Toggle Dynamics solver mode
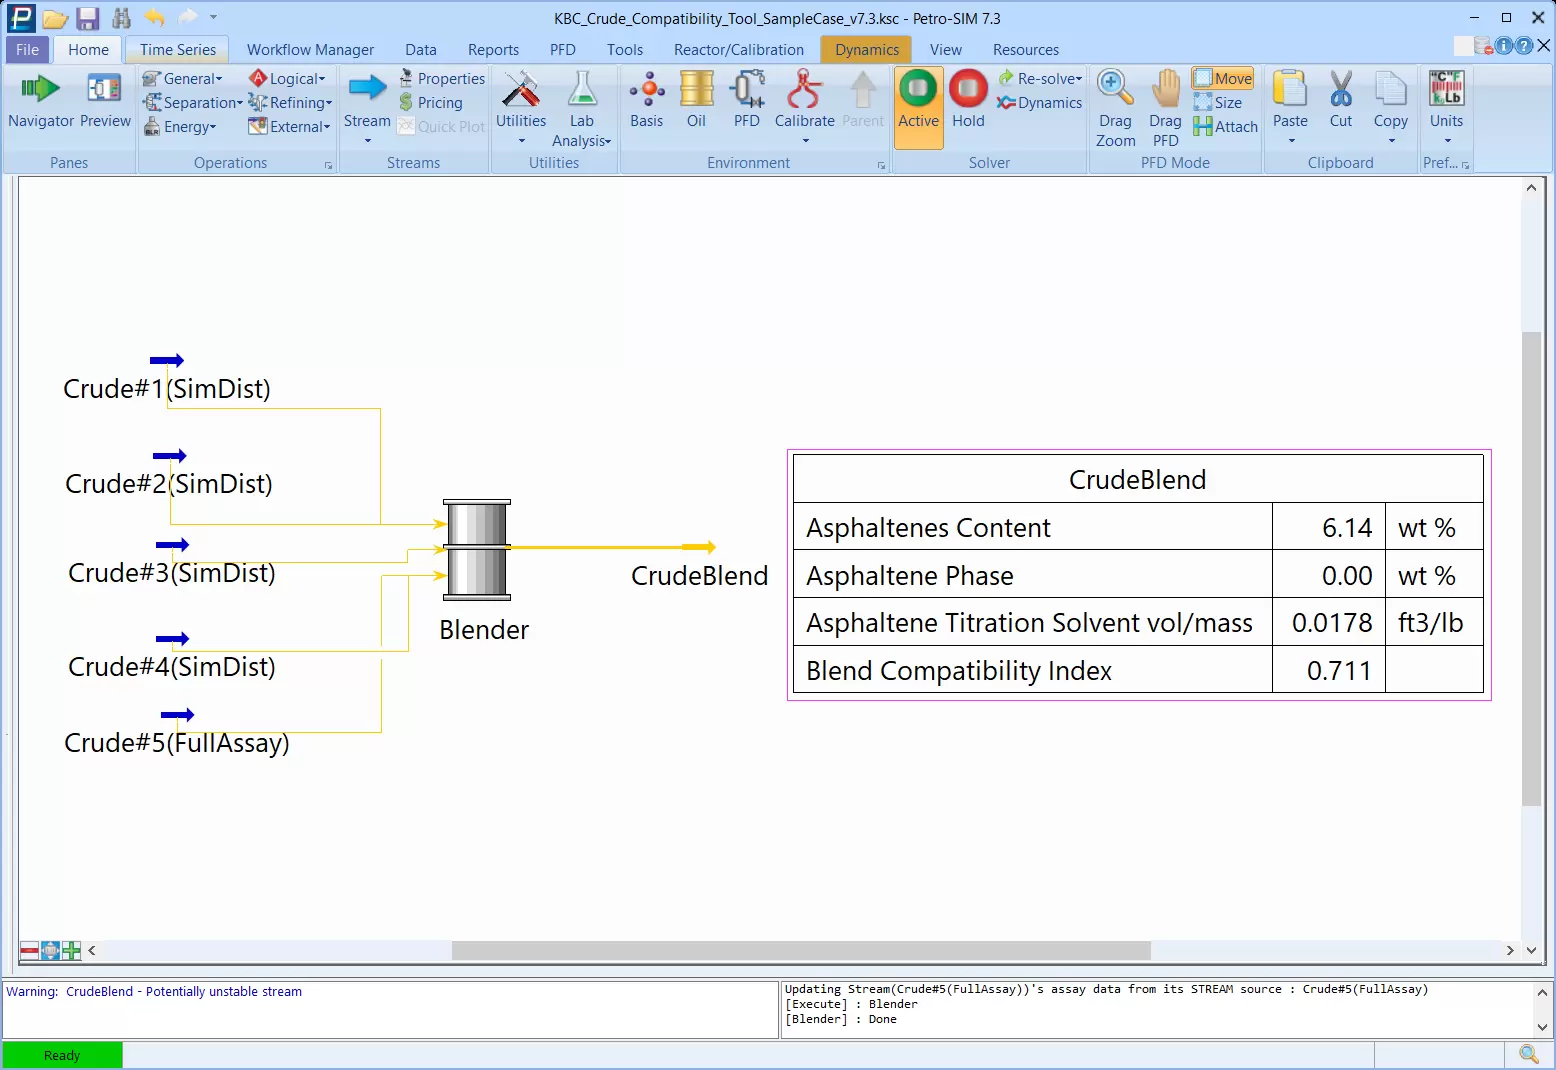The image size is (1556, 1070). 1039,102
